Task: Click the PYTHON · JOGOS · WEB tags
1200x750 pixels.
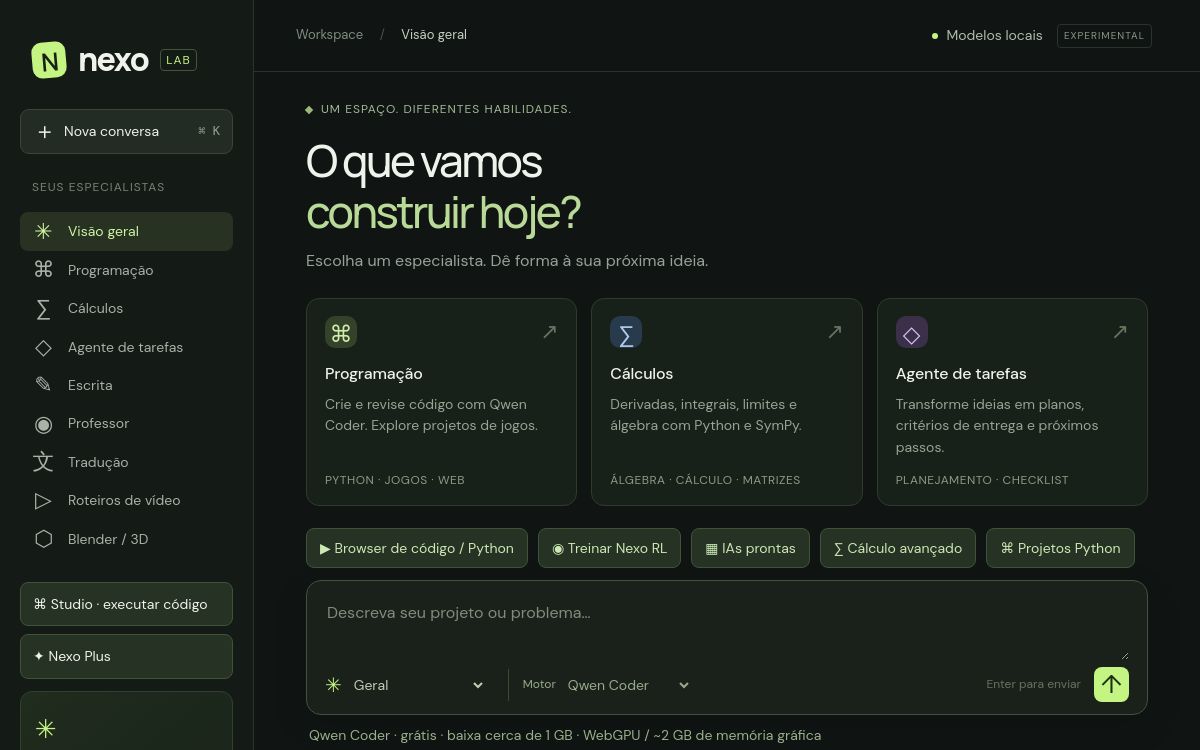Action: point(395,480)
